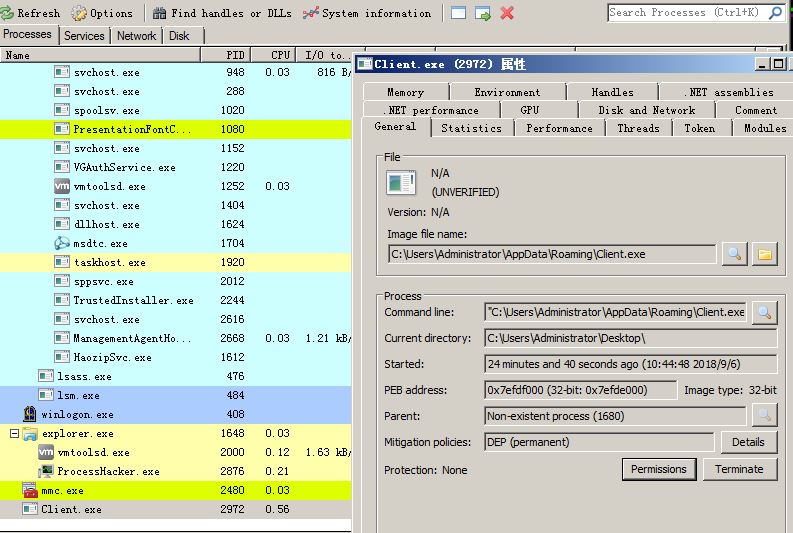Select Client.exe in the process list
The width and height of the screenshot is (793, 533).
[x=175, y=509]
